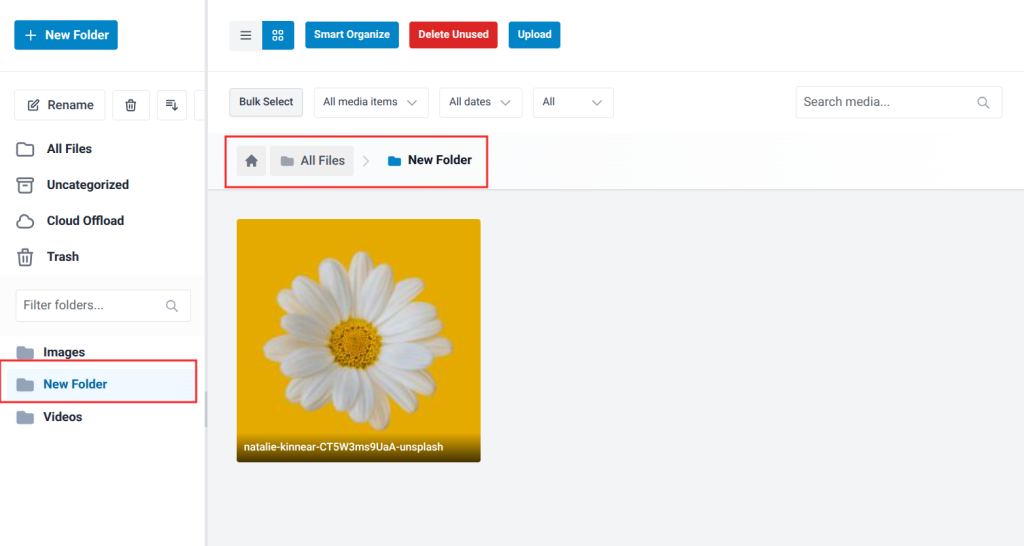
Task: Click the Filter folders input field
Action: point(103,306)
